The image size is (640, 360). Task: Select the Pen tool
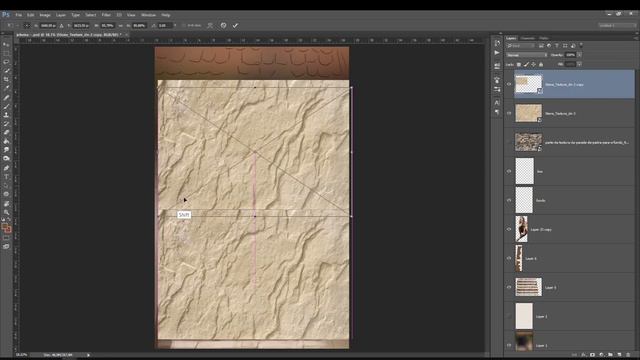tap(6, 168)
